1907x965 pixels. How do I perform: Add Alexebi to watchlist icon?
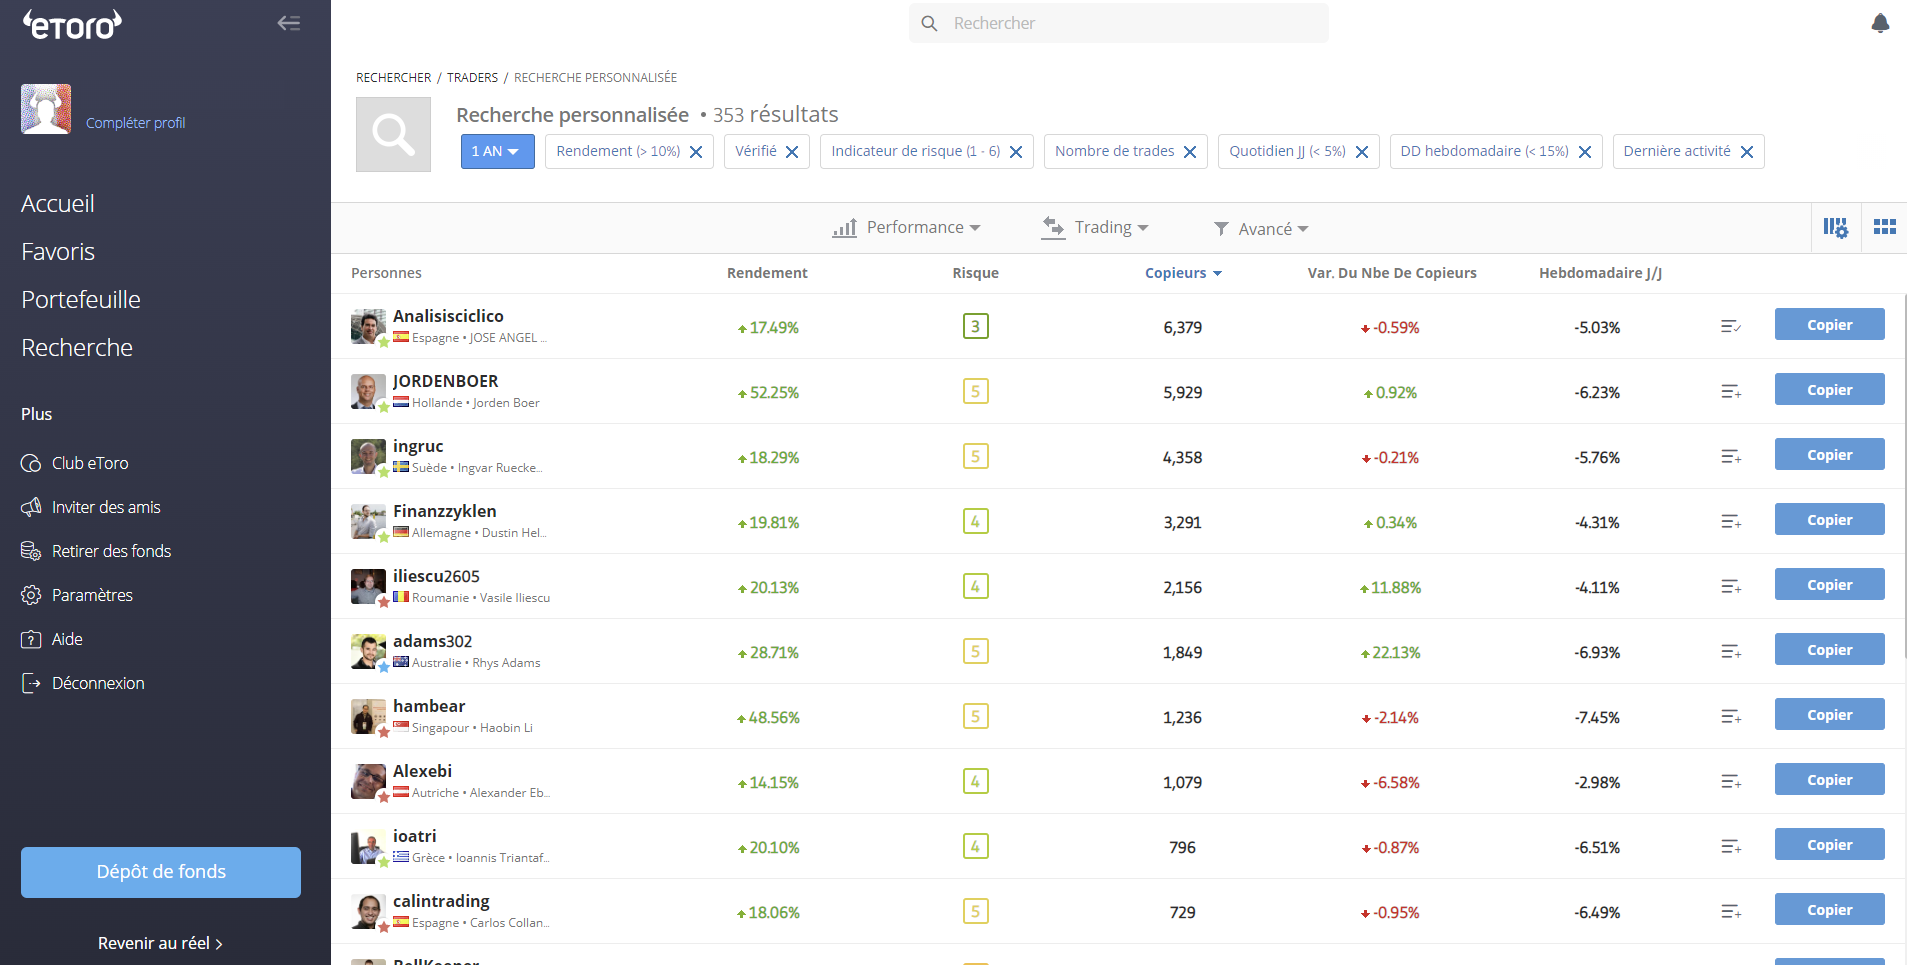tap(1731, 782)
